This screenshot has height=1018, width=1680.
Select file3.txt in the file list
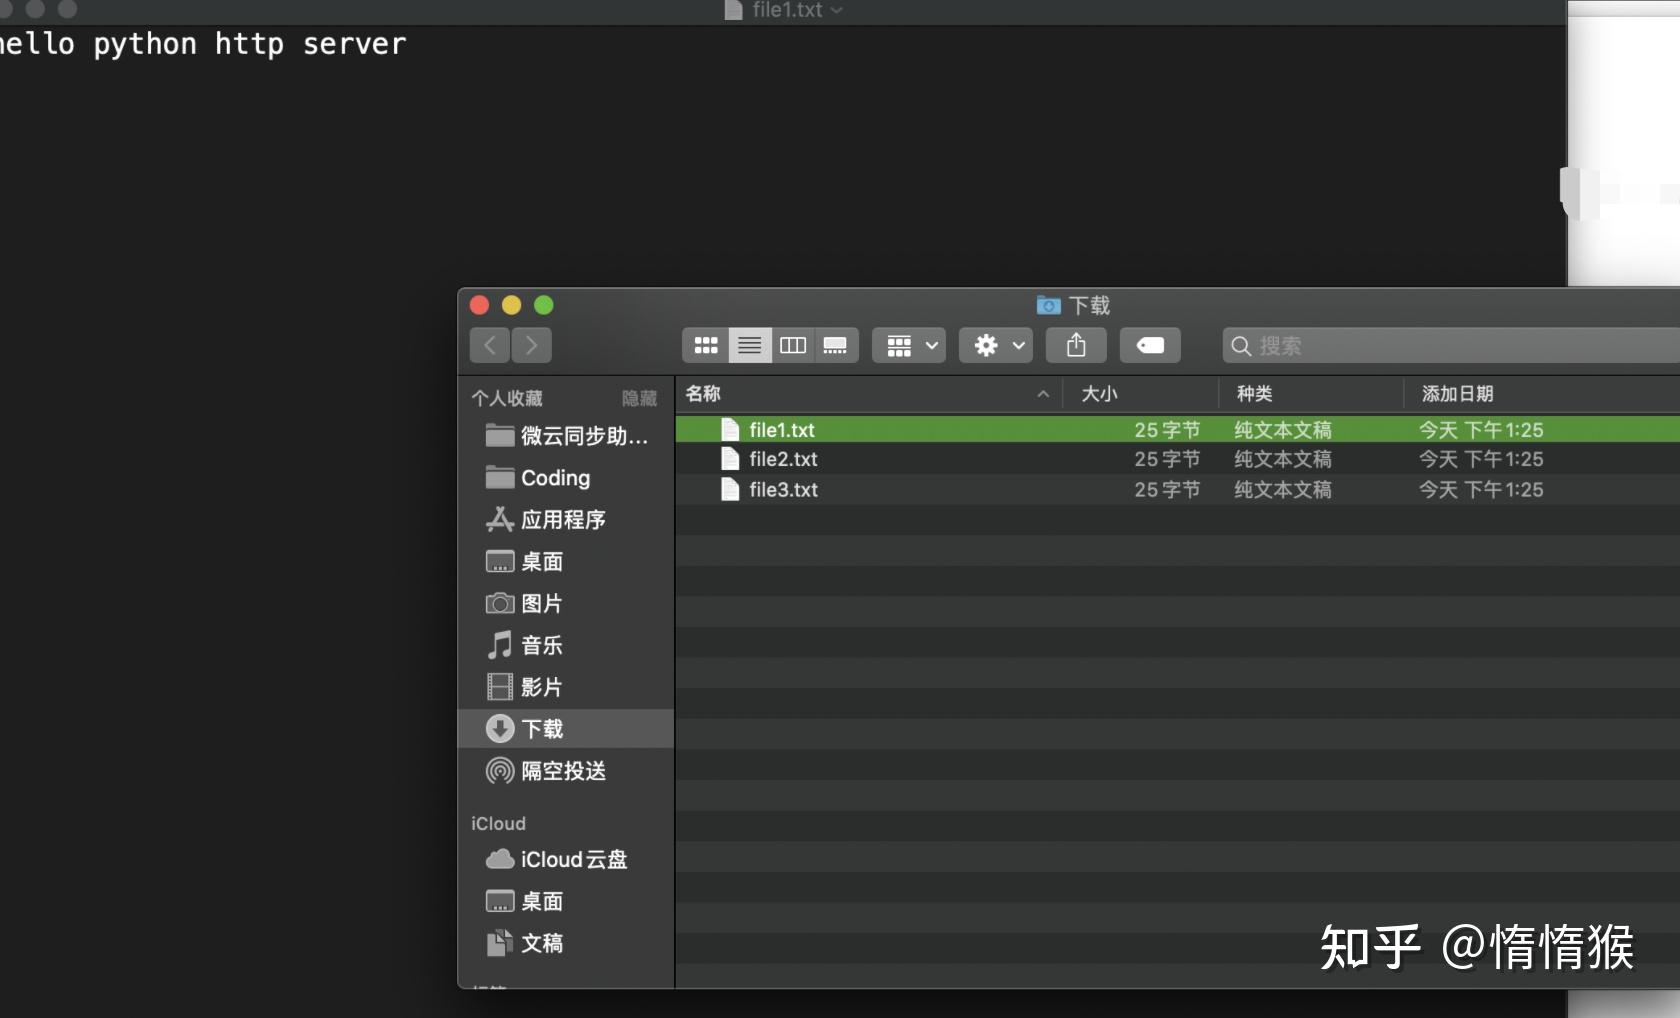[x=783, y=490]
